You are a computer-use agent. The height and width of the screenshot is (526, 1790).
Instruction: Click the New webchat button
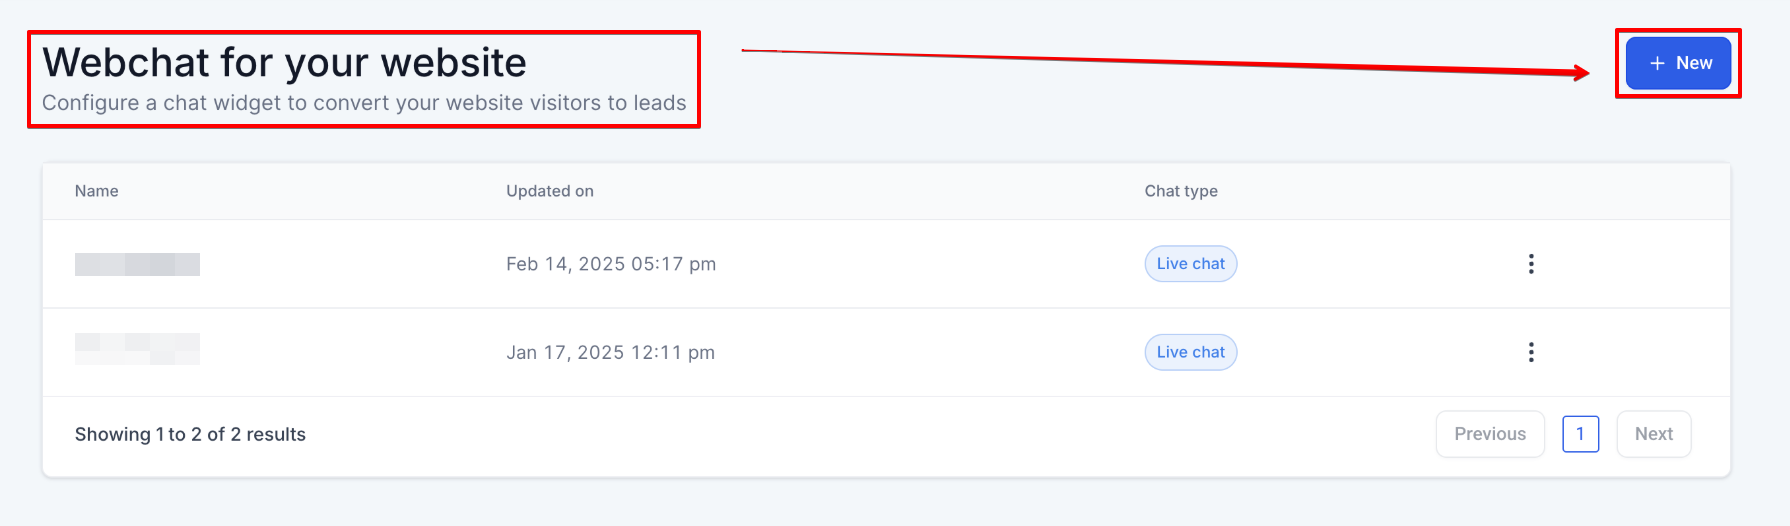1678,63
